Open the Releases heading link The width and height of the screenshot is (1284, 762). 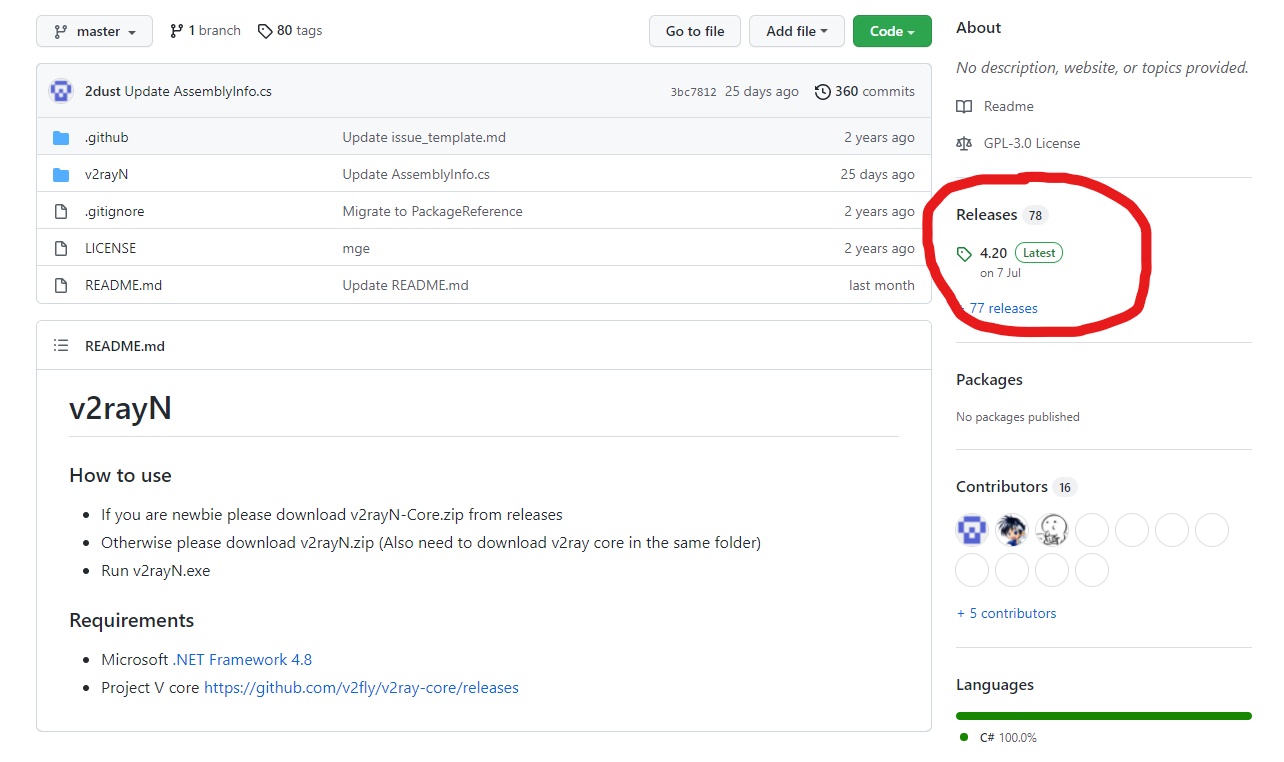pos(986,215)
